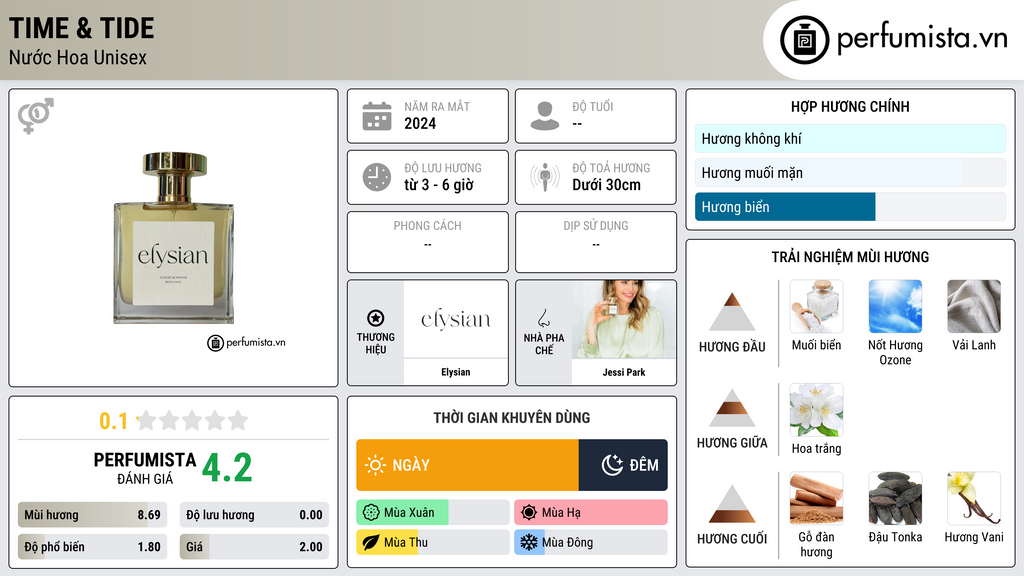This screenshot has width=1024, height=576.
Task: Click the projection icon beside Độ toả hương
Action: 545,177
